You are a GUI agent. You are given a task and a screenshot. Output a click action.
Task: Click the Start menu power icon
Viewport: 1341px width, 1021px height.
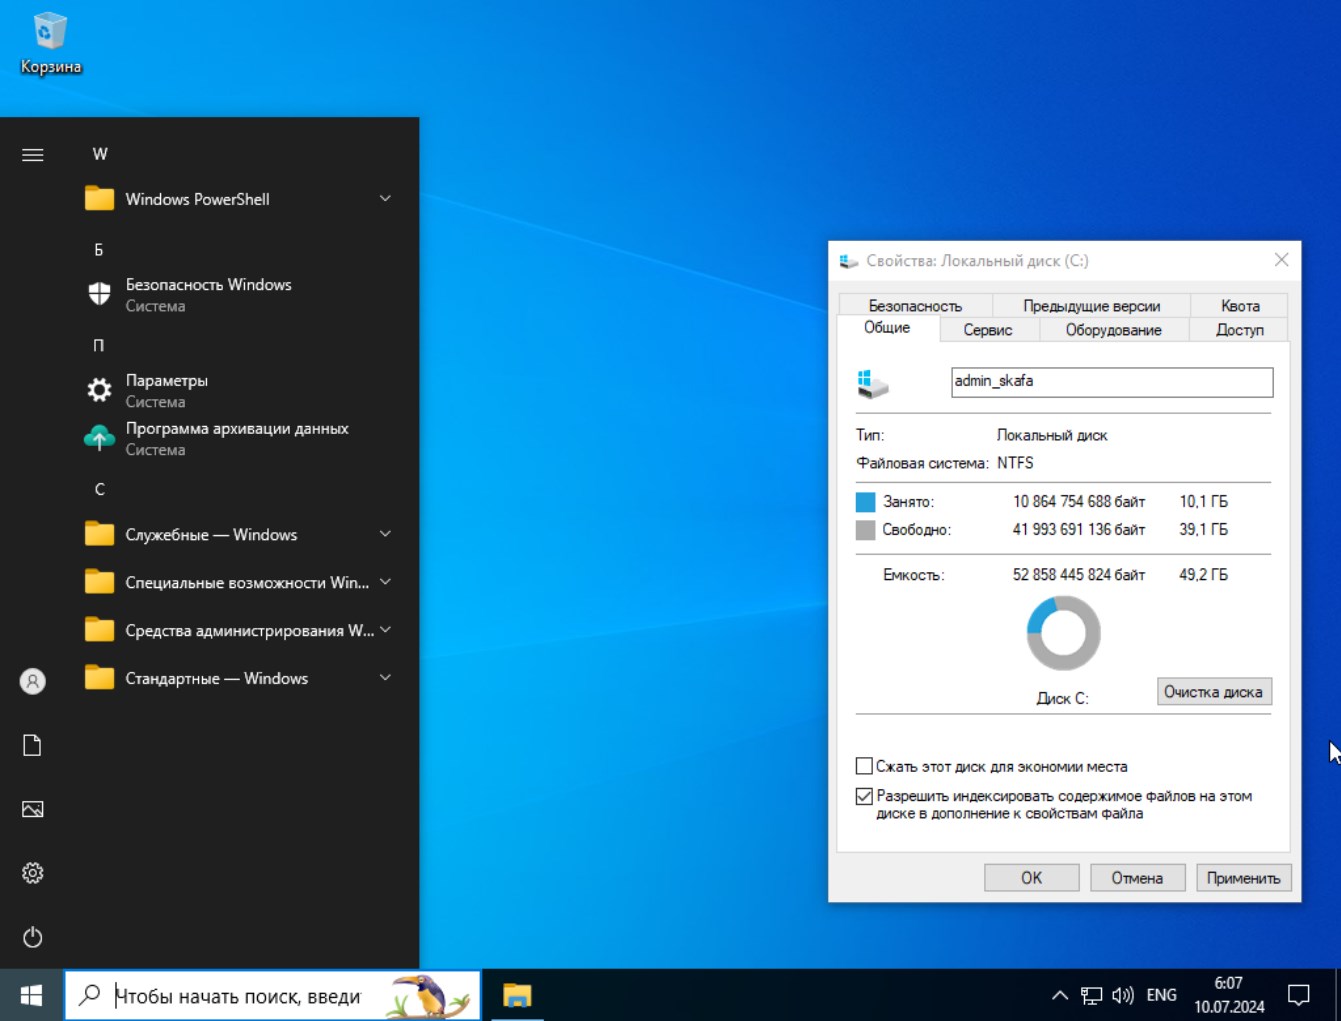point(32,937)
